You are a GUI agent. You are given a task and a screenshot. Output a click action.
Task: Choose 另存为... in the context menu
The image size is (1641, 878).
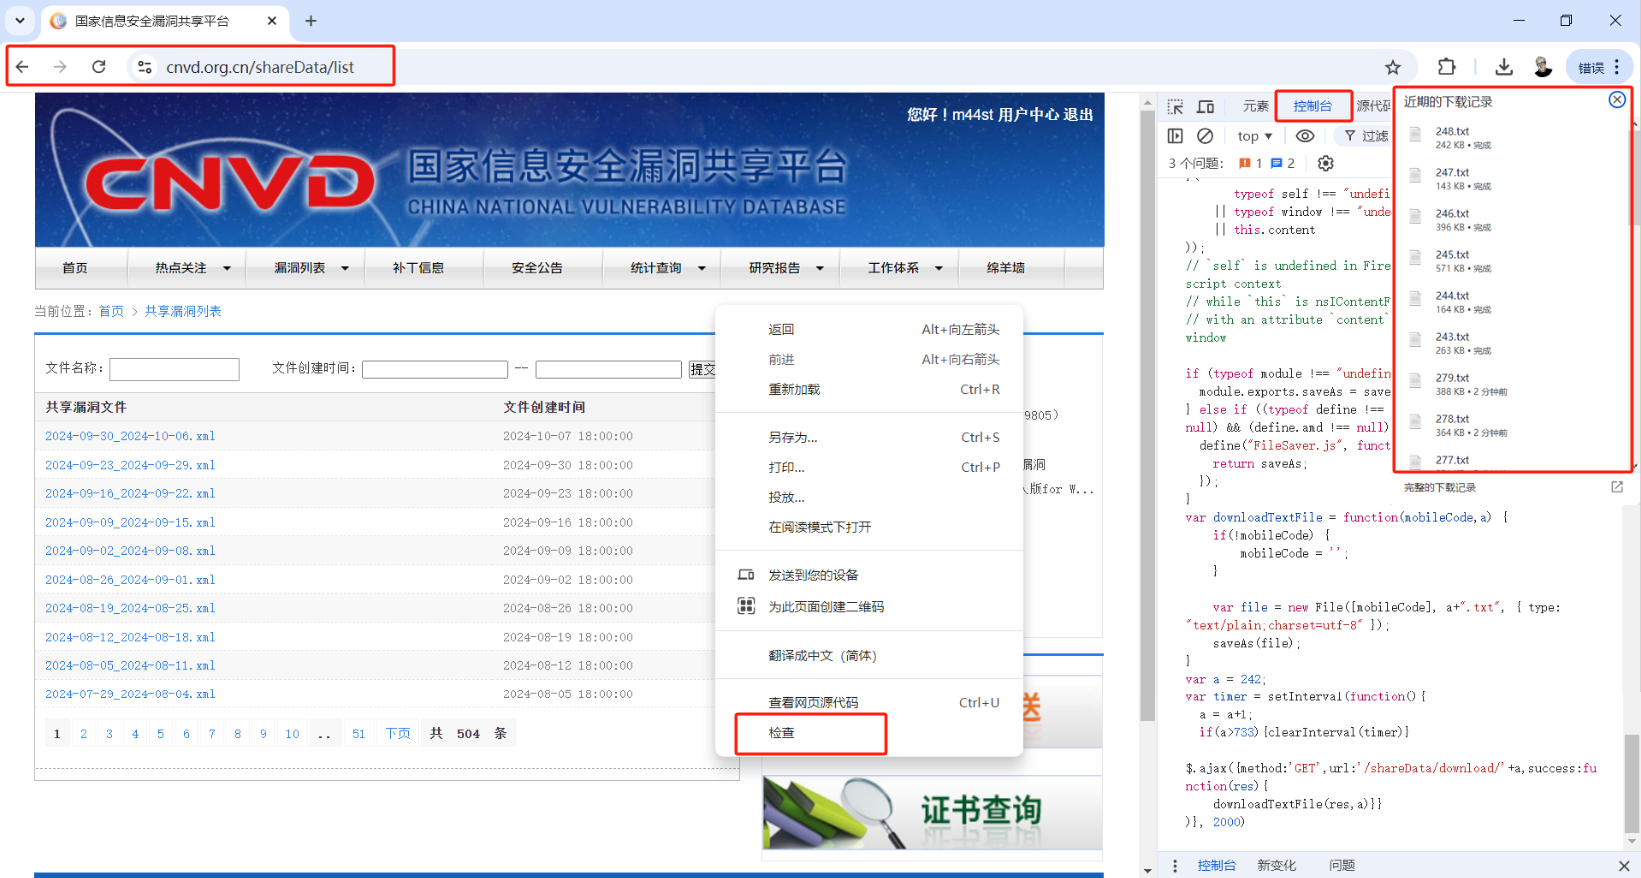(869, 437)
